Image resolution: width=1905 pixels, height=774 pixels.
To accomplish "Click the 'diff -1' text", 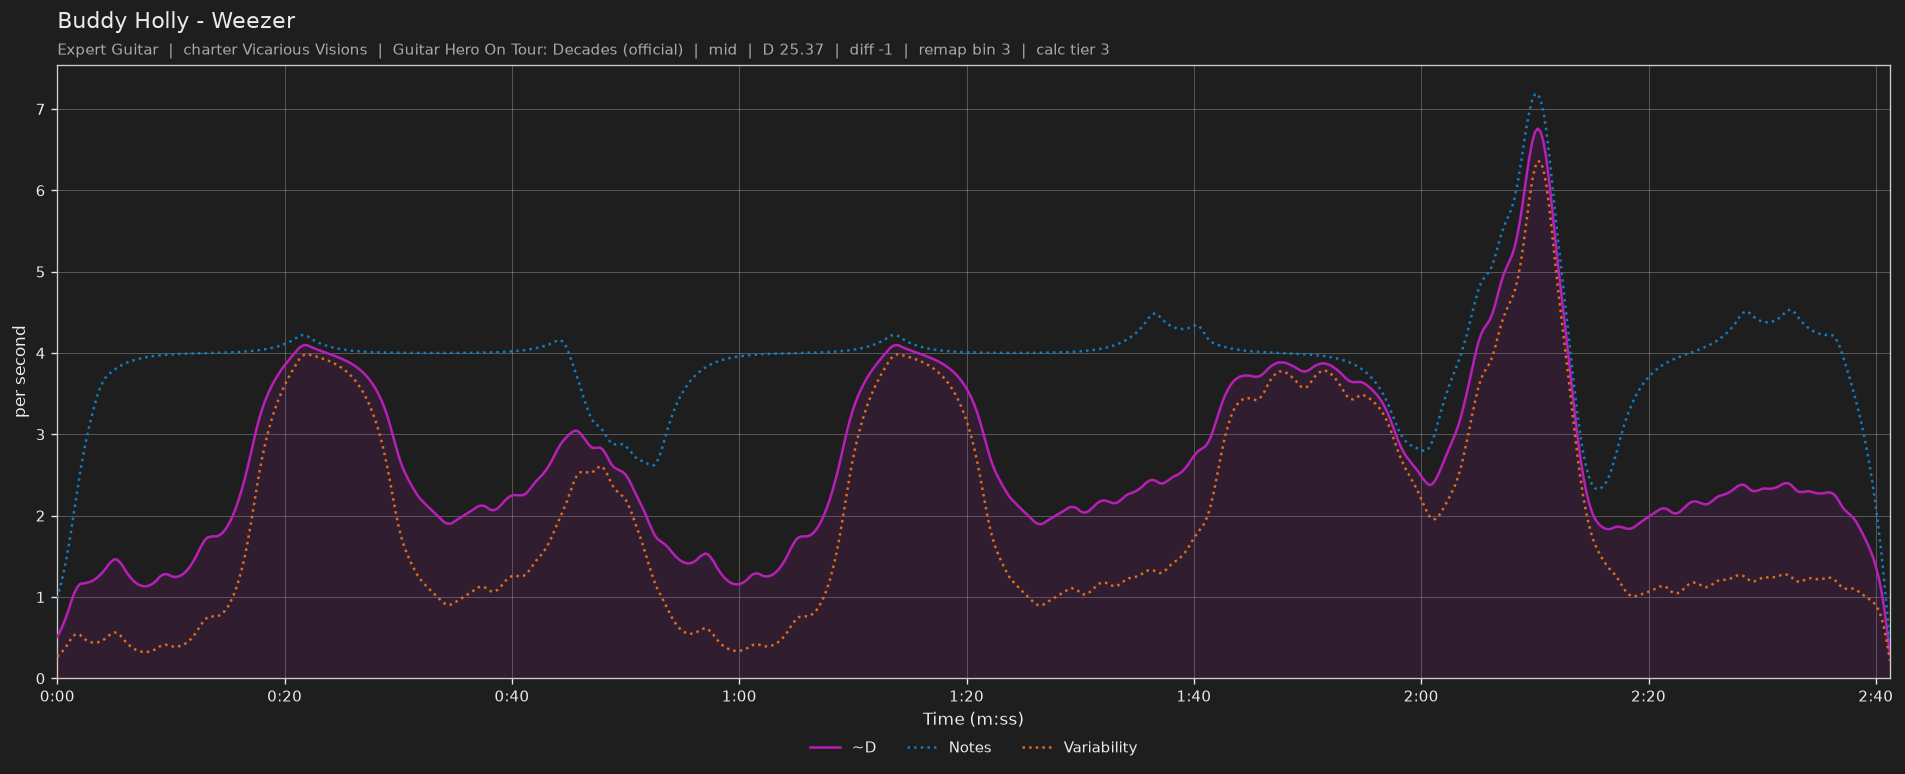I will click(x=871, y=49).
